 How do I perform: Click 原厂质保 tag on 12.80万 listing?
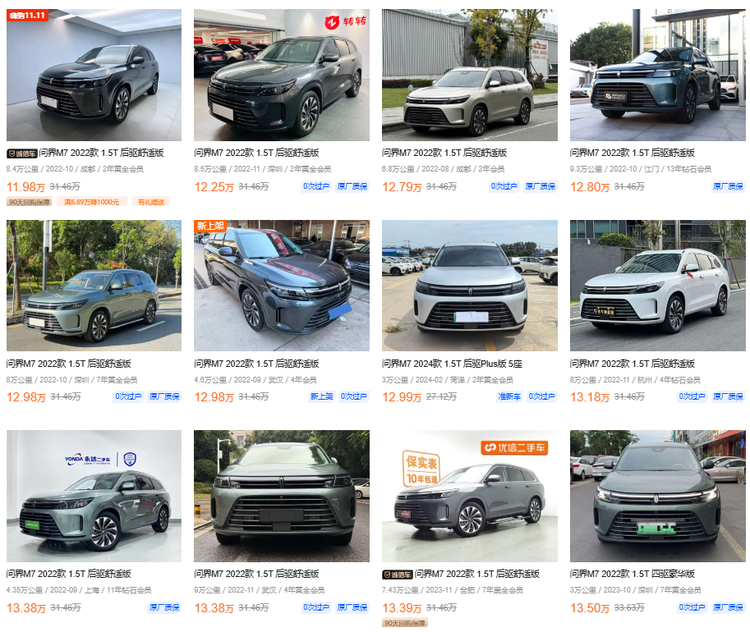(728, 187)
